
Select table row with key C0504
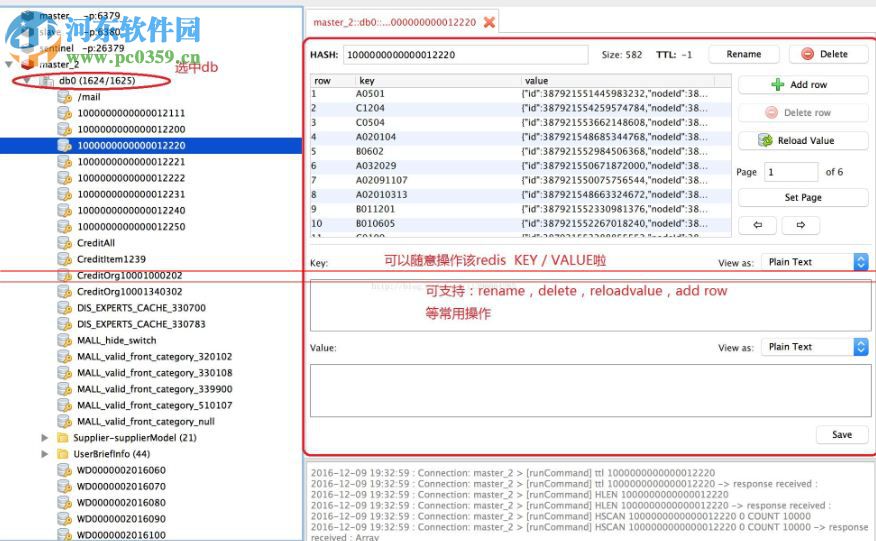521,123
